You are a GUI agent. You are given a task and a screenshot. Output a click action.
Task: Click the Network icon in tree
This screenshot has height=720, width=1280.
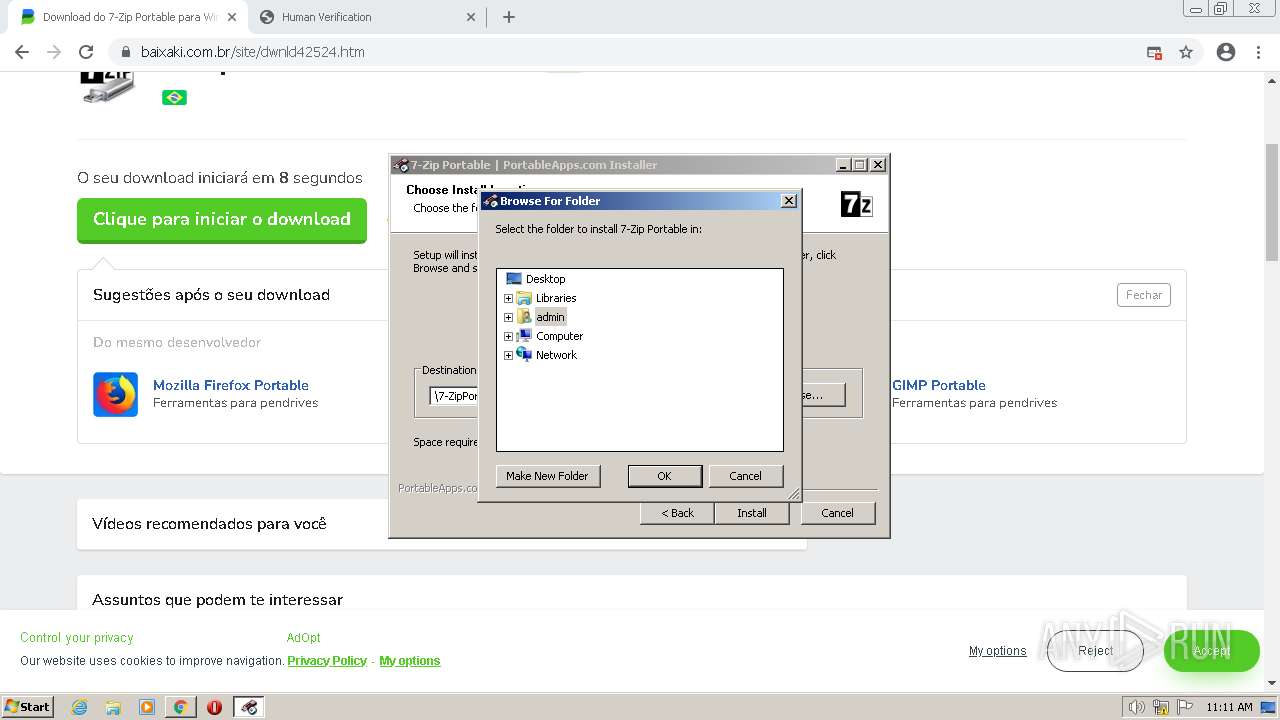(x=524, y=355)
